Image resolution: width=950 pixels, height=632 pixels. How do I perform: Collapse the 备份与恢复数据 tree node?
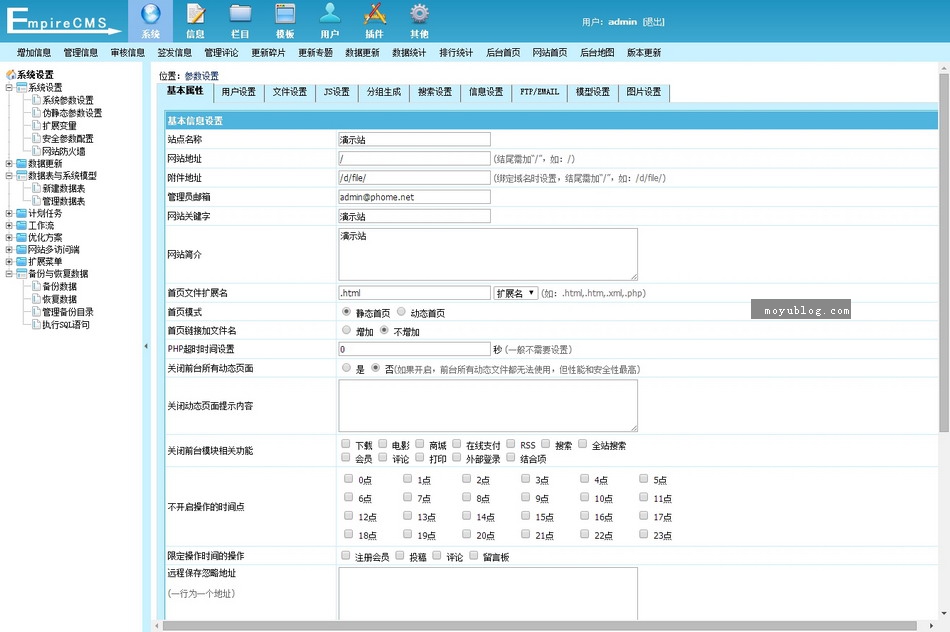pos(9,274)
